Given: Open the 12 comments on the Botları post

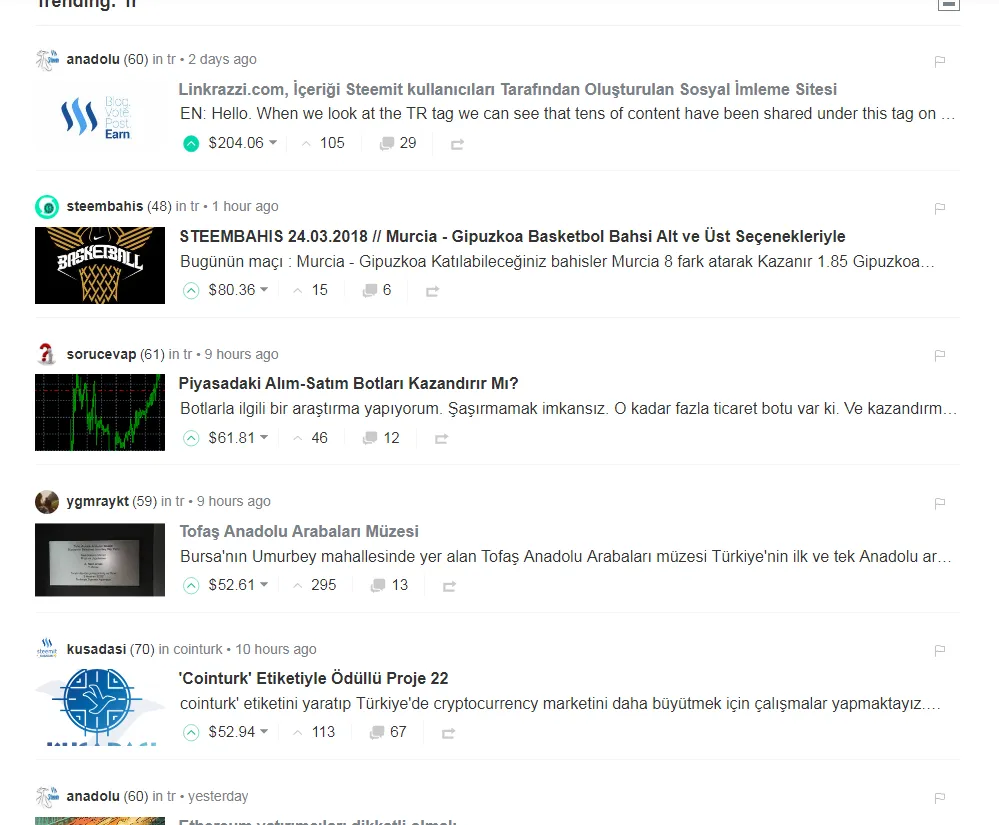Looking at the screenshot, I should coord(381,438).
